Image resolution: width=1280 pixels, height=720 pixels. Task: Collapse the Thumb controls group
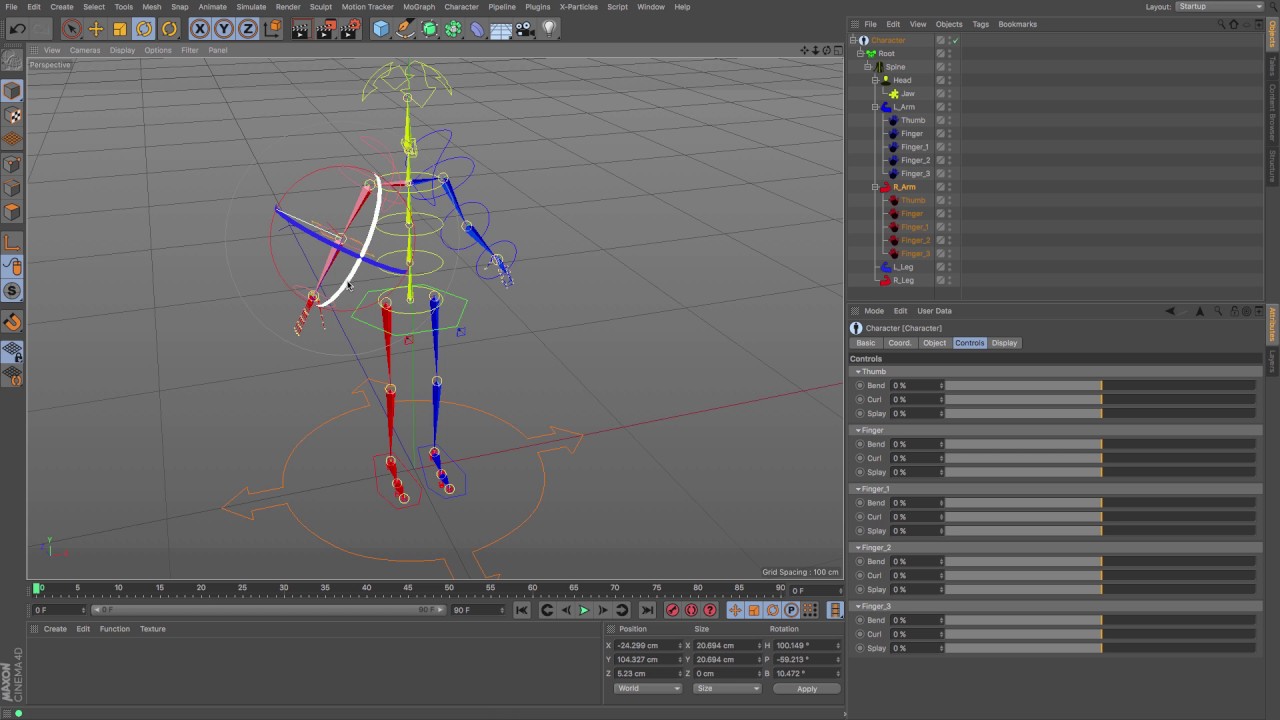point(857,372)
